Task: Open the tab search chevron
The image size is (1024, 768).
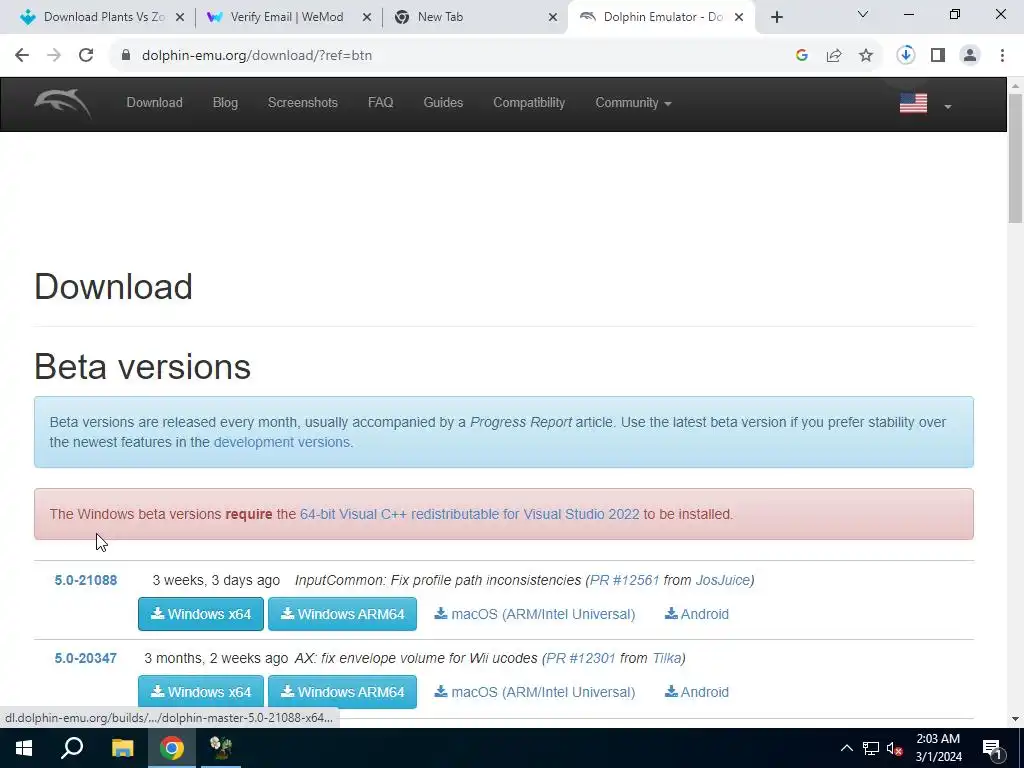Action: pos(863,14)
